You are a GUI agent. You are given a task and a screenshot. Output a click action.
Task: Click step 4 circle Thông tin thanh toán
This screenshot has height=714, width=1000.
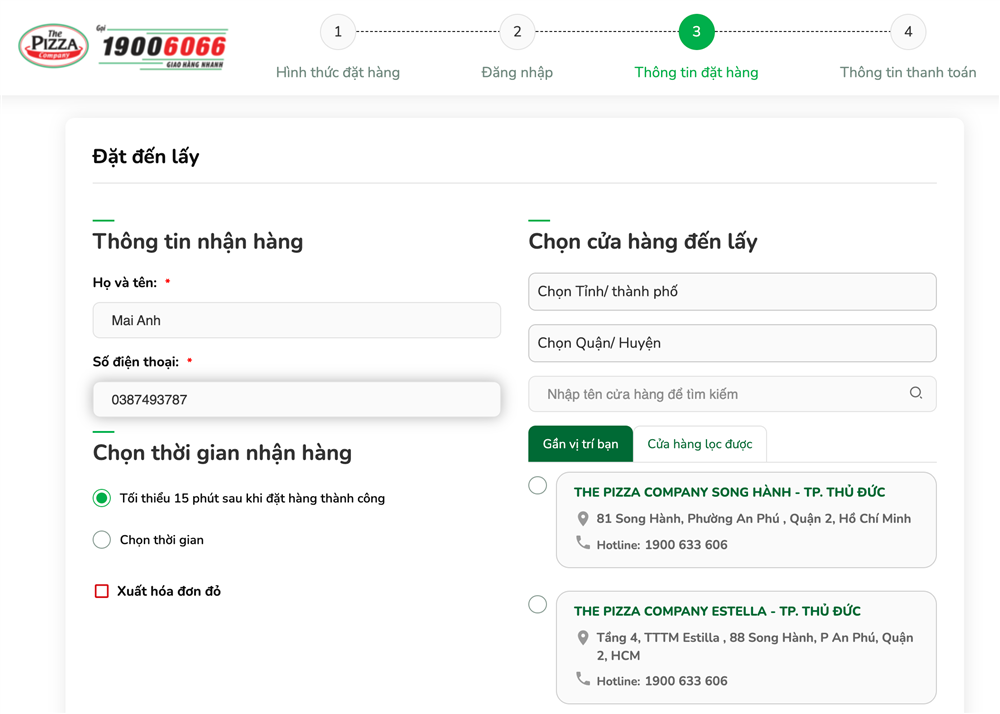[907, 32]
